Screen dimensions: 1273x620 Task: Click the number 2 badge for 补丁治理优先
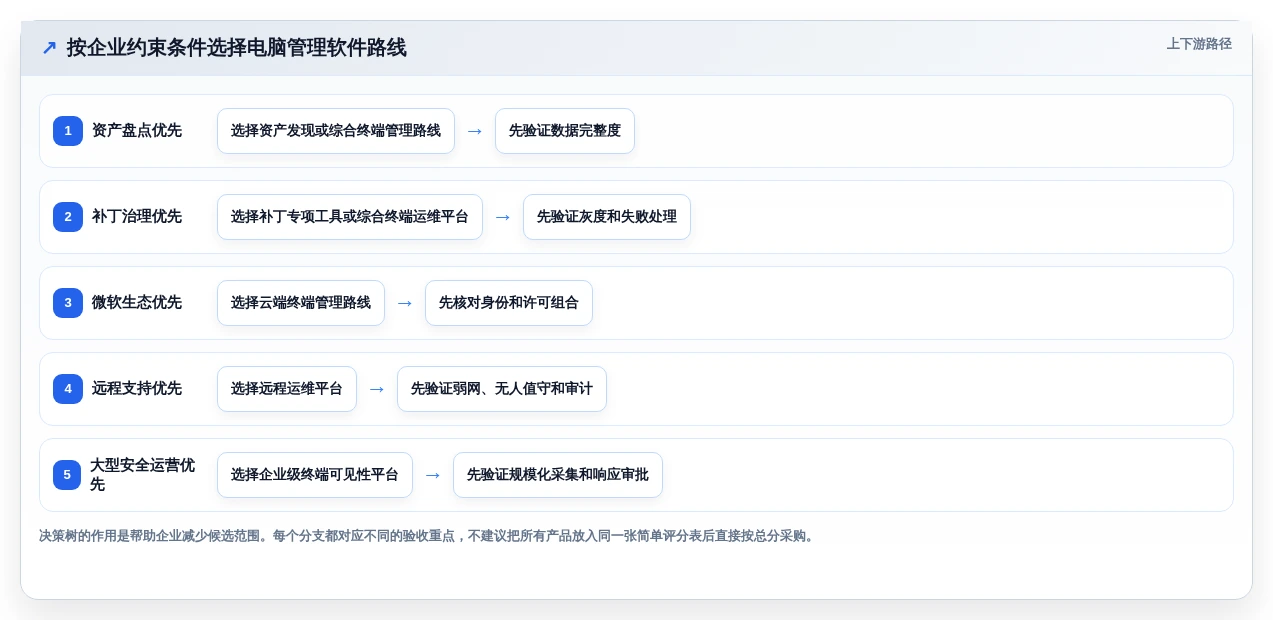tap(68, 217)
